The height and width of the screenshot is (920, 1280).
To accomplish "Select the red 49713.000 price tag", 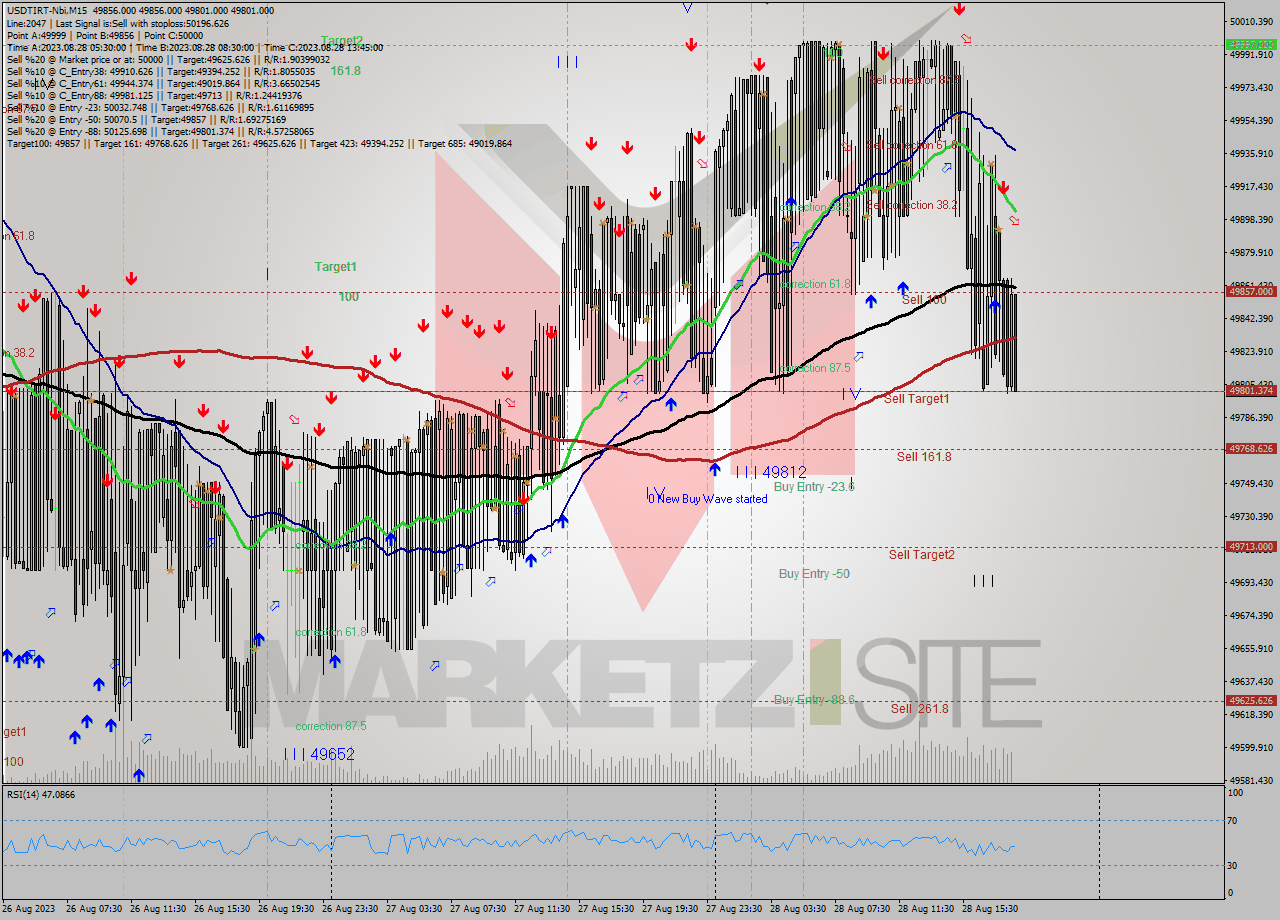I will click(x=1251, y=546).
